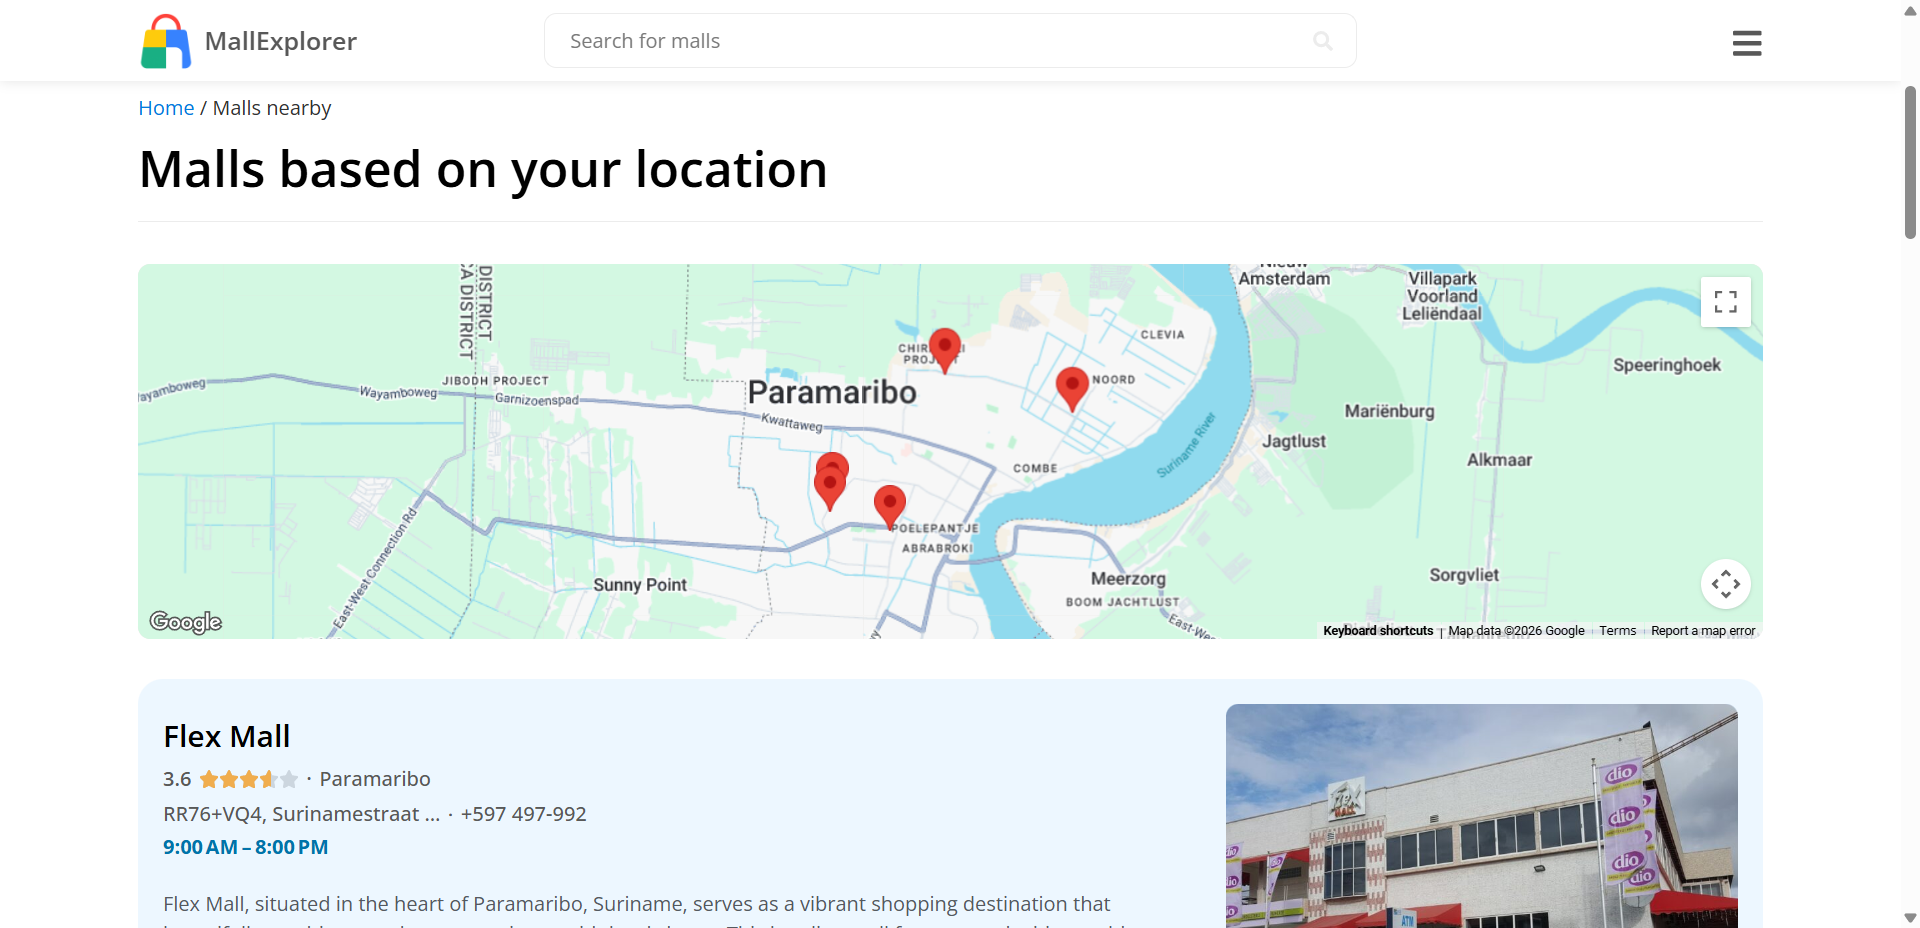This screenshot has width=1920, height=928.
Task: Click the Flex Mall star rating
Action: (248, 779)
